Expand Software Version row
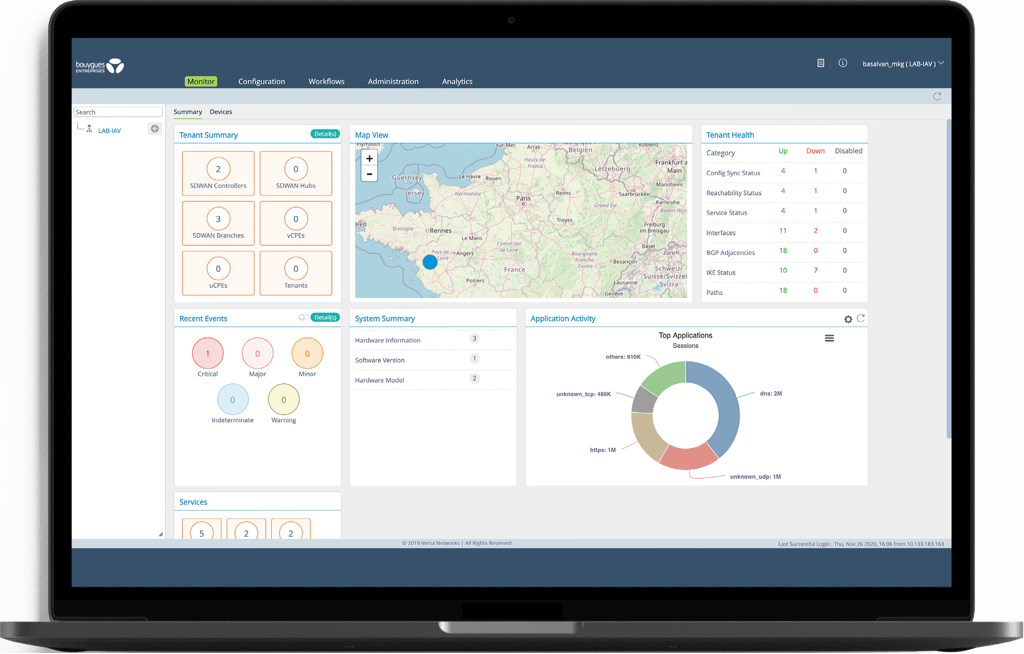The width and height of the screenshot is (1024, 654). point(433,360)
